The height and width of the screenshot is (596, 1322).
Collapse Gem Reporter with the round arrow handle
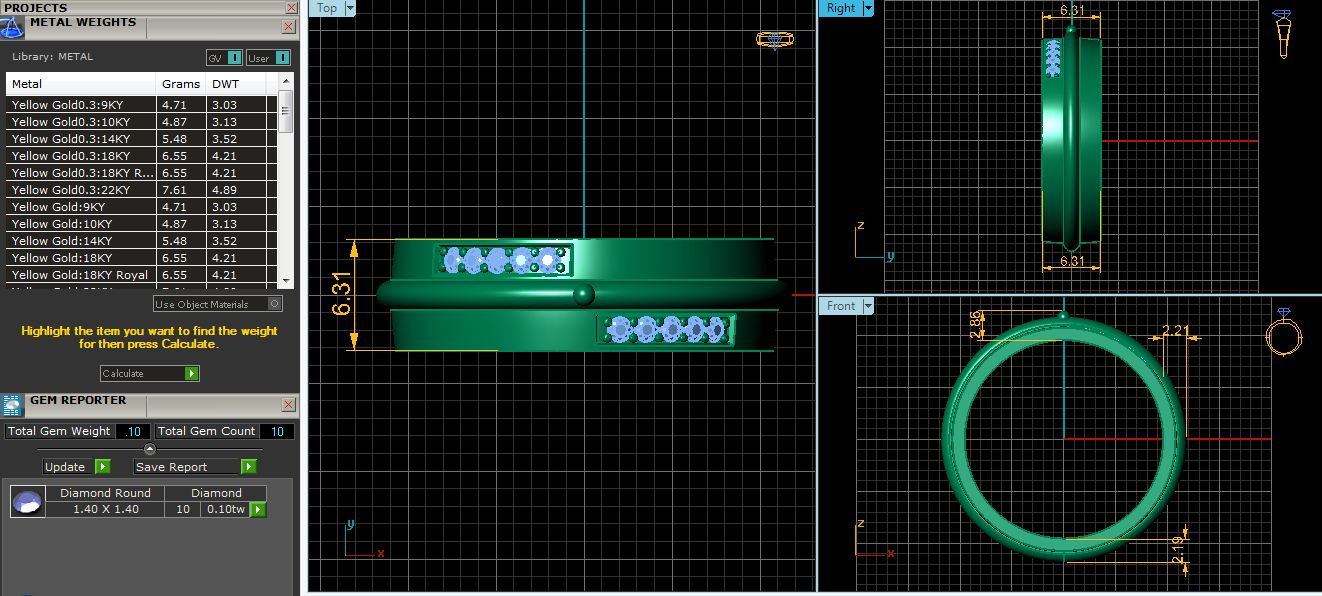point(150,449)
